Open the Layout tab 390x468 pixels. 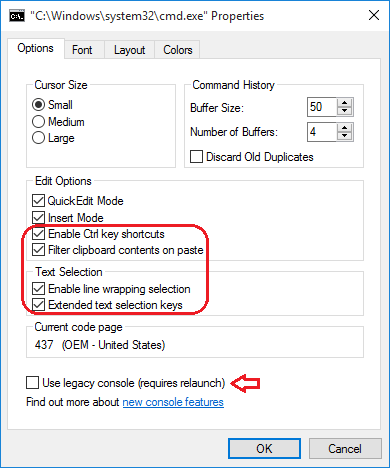tap(130, 50)
